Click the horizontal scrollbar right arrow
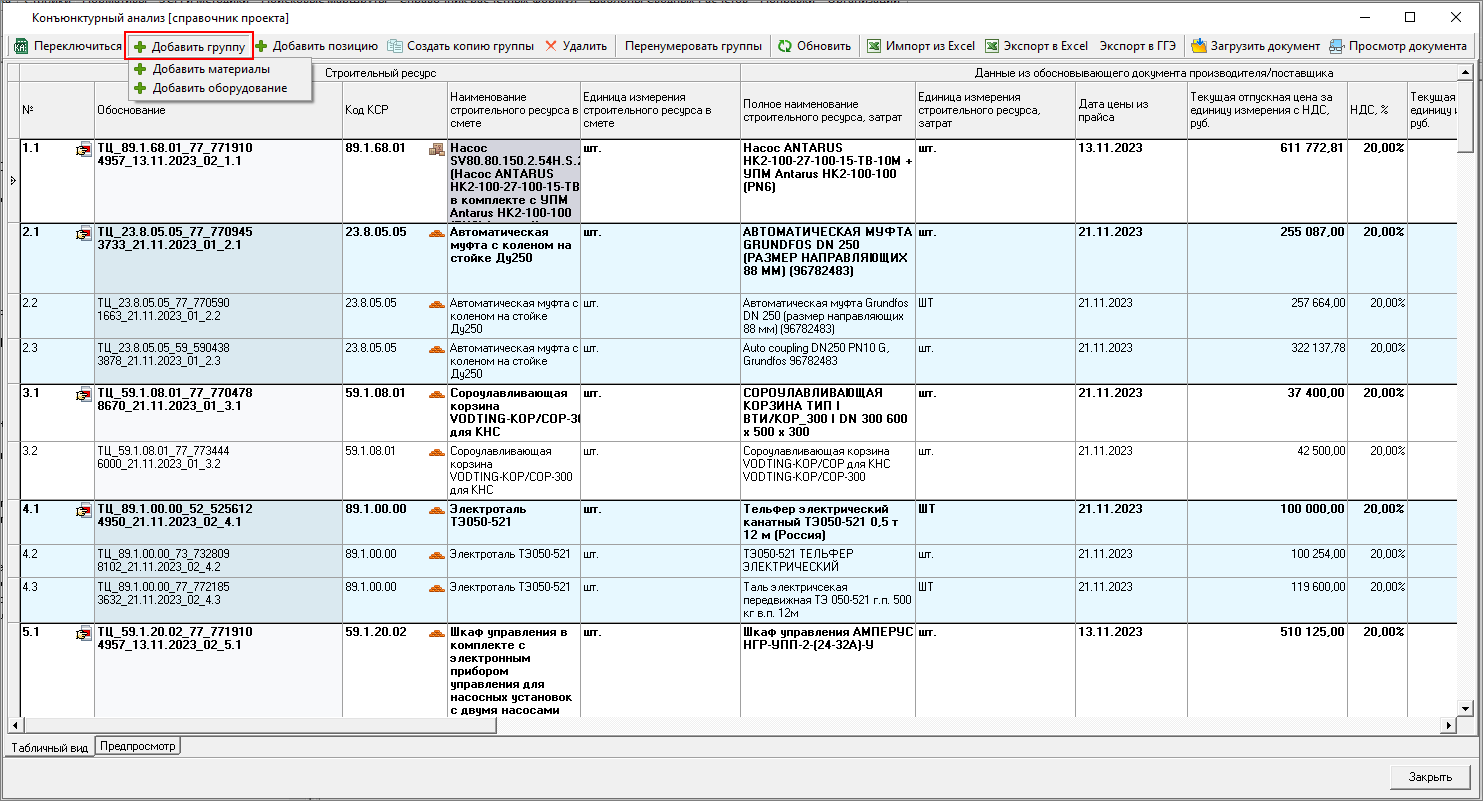Image resolution: width=1483 pixels, height=801 pixels. (x=1447, y=725)
